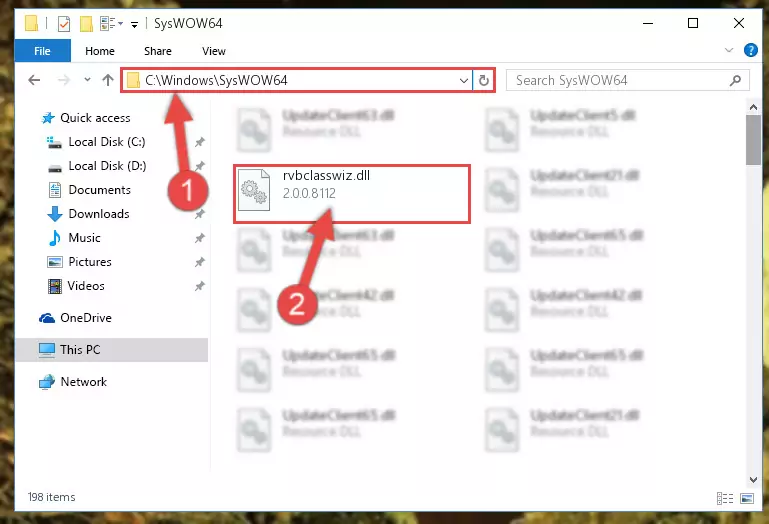Select Network in navigation pane
Image resolution: width=769 pixels, height=524 pixels.
83,382
